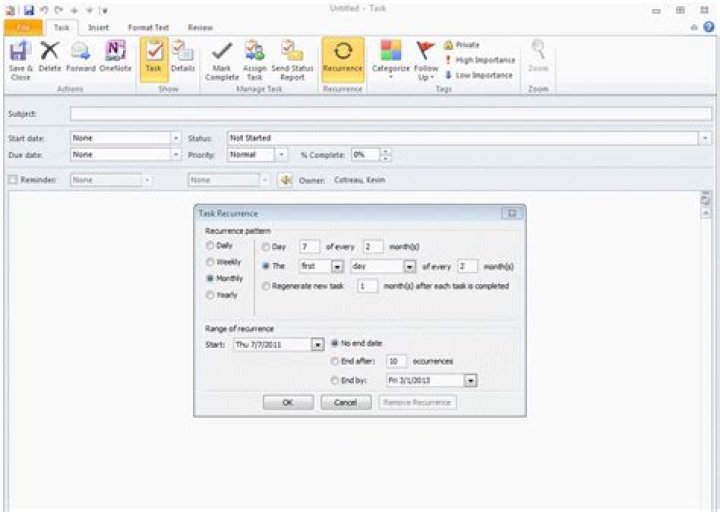Select the Task view button in Show group
This screenshot has width=720, height=512.
[x=154, y=60]
